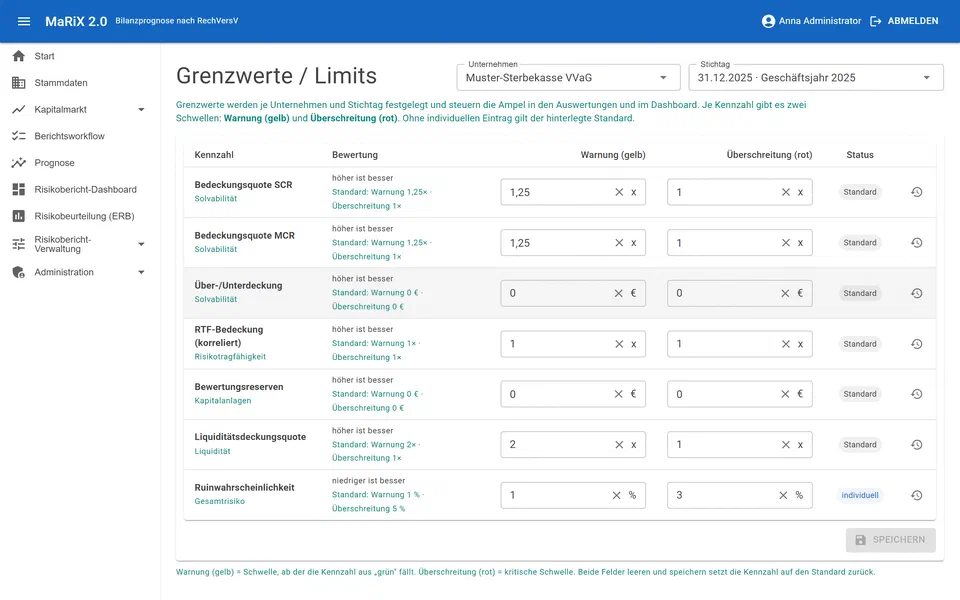Click the Überschreitung (rot) column header
This screenshot has width=960, height=600.
769,155
